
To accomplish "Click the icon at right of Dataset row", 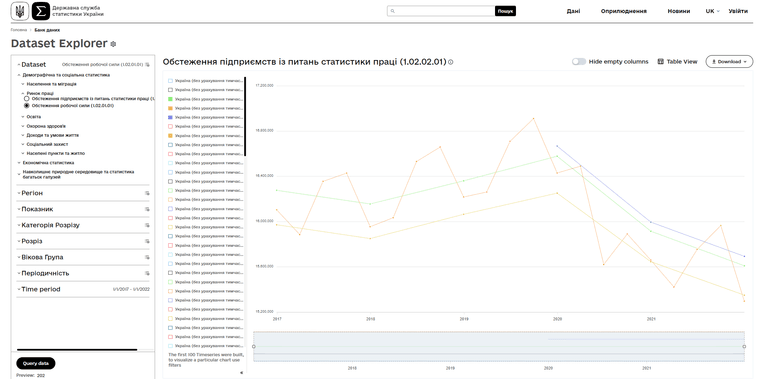I will coord(147,64).
